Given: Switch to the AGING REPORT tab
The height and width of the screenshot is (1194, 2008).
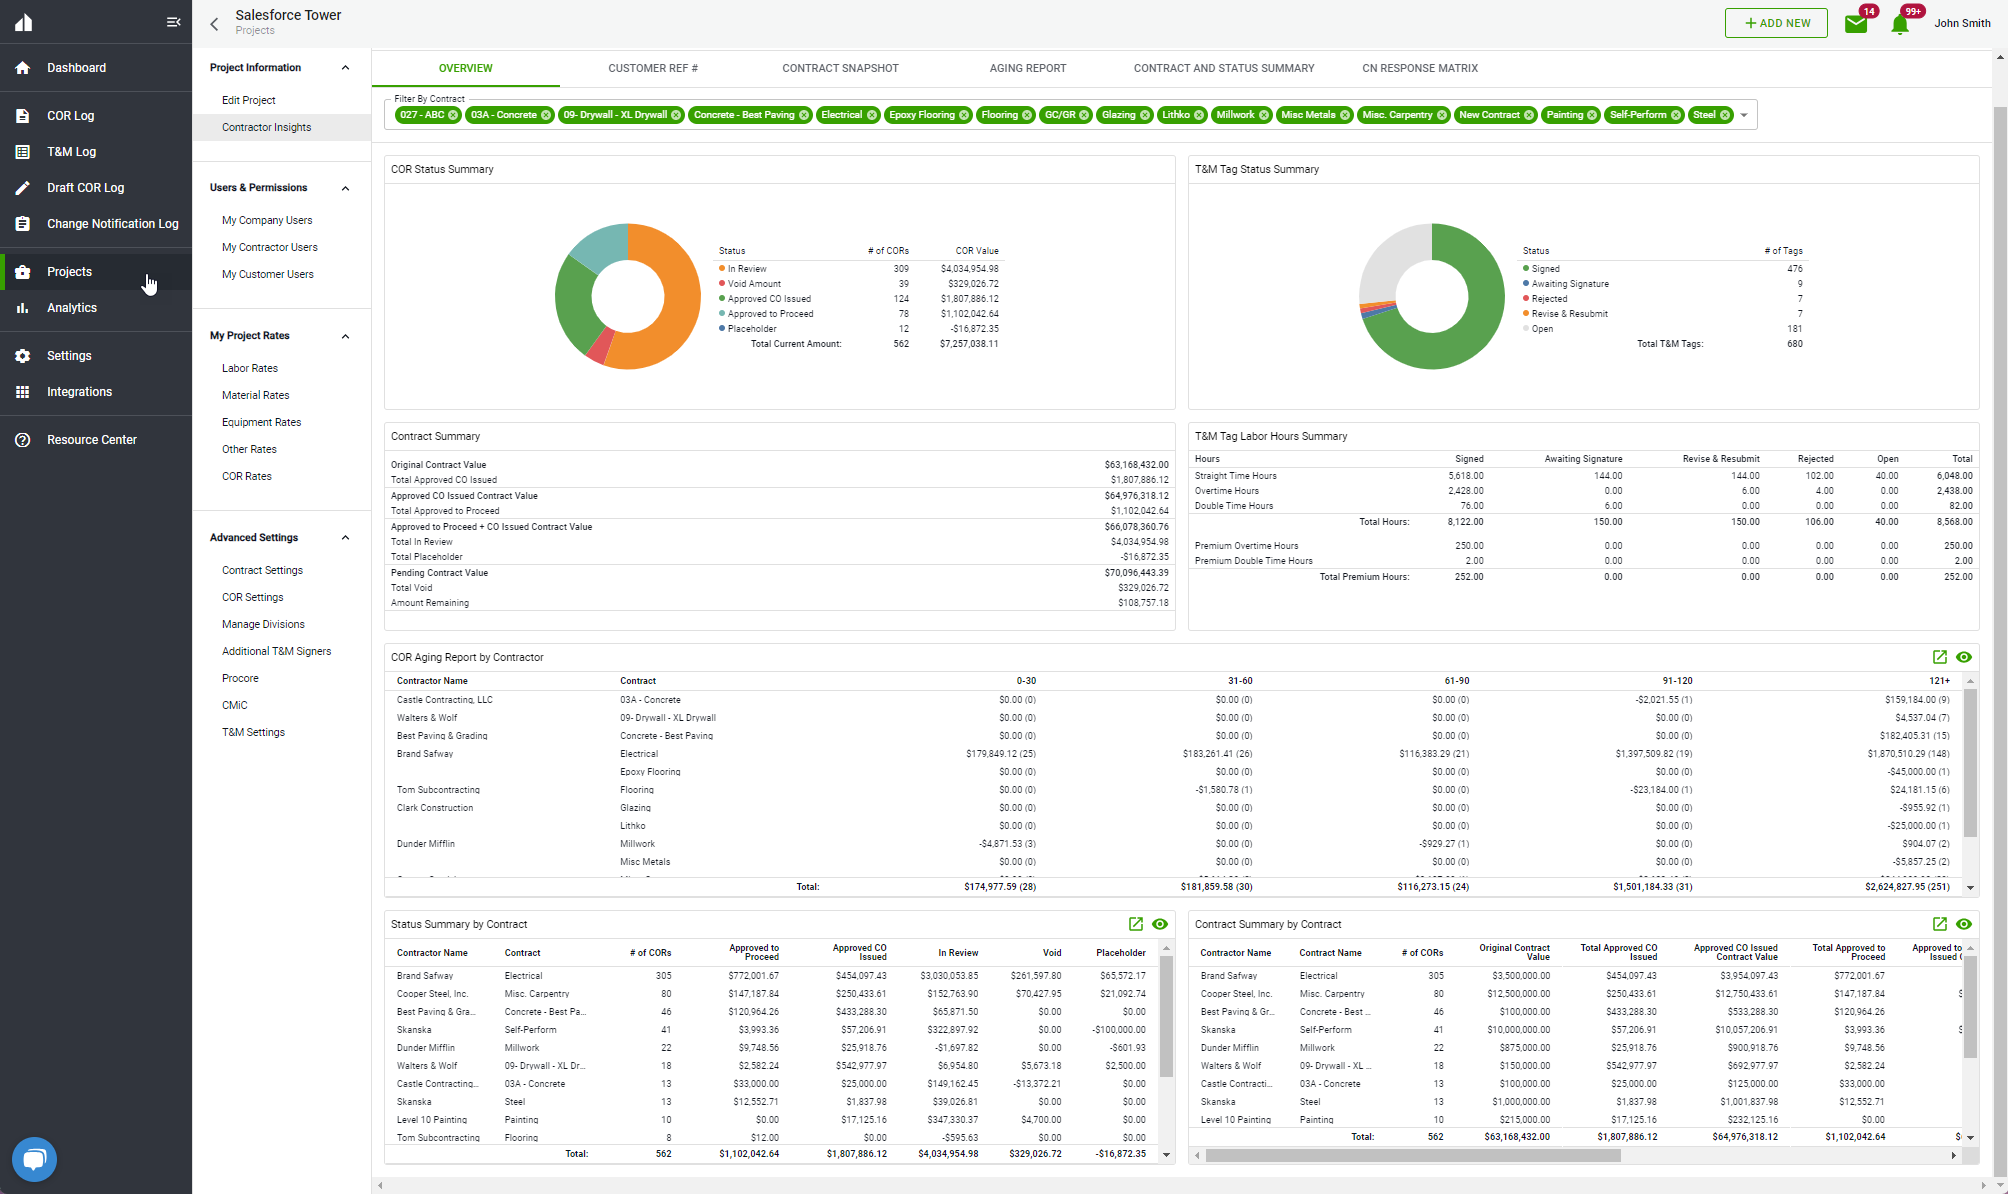Looking at the screenshot, I should tap(1027, 68).
